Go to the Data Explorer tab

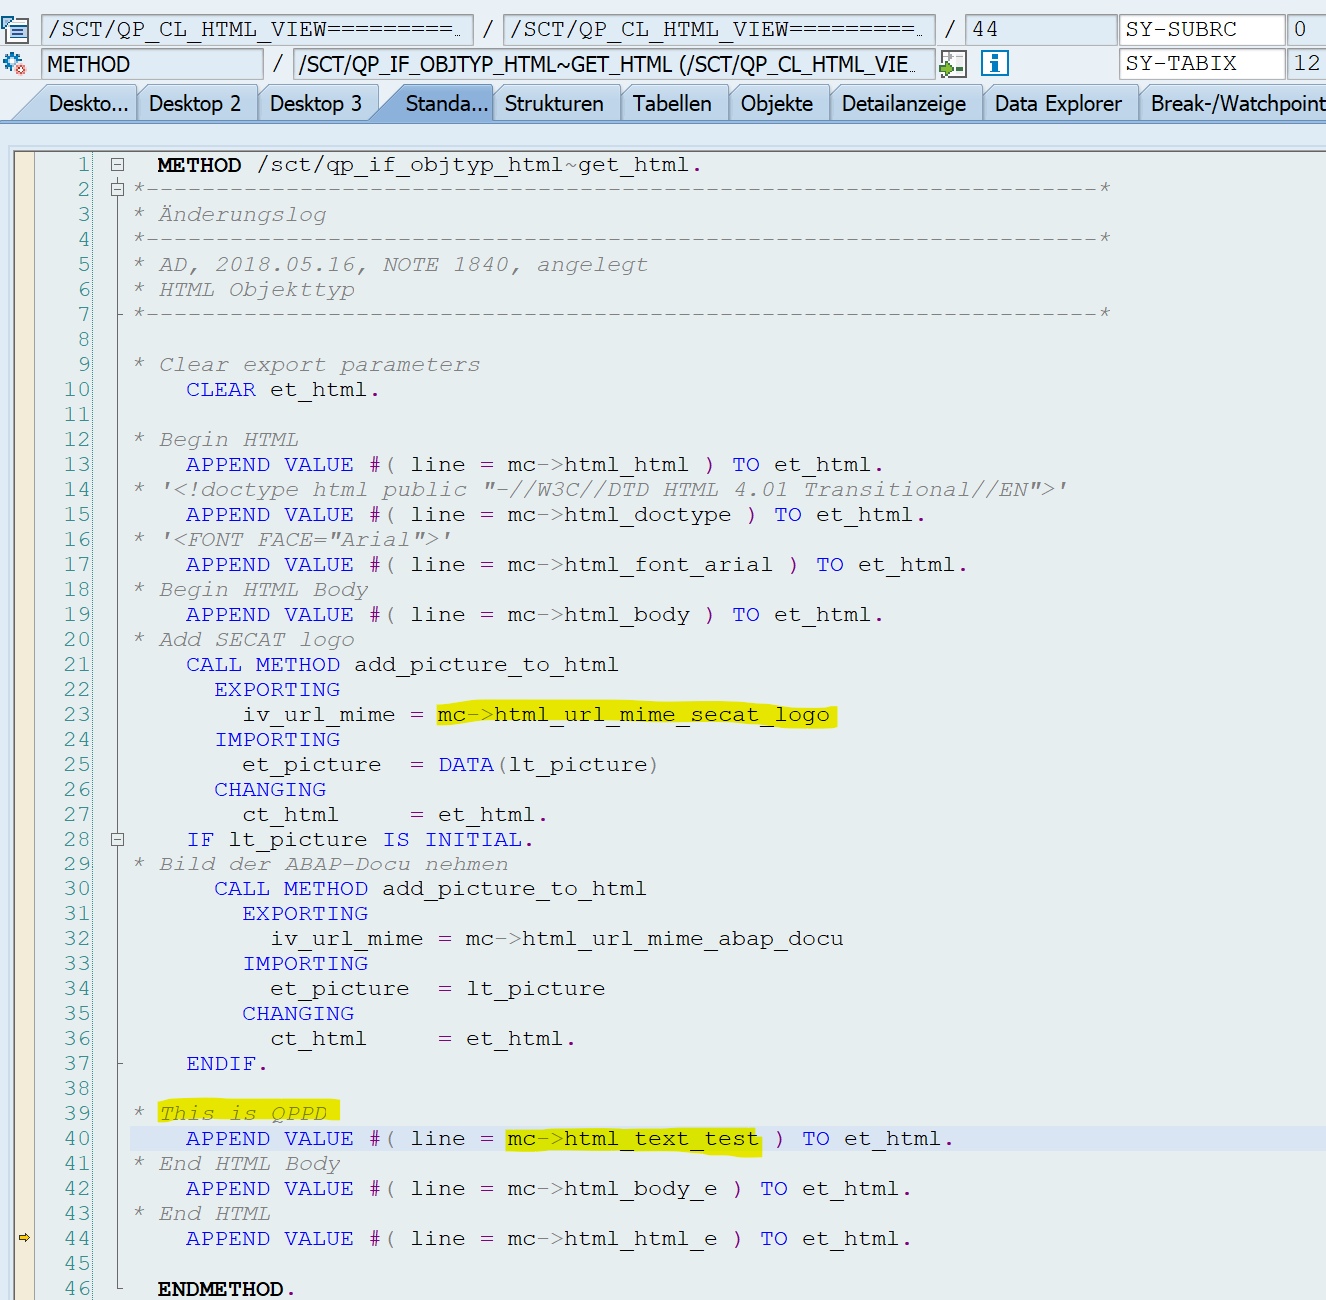pyautogui.click(x=1058, y=104)
